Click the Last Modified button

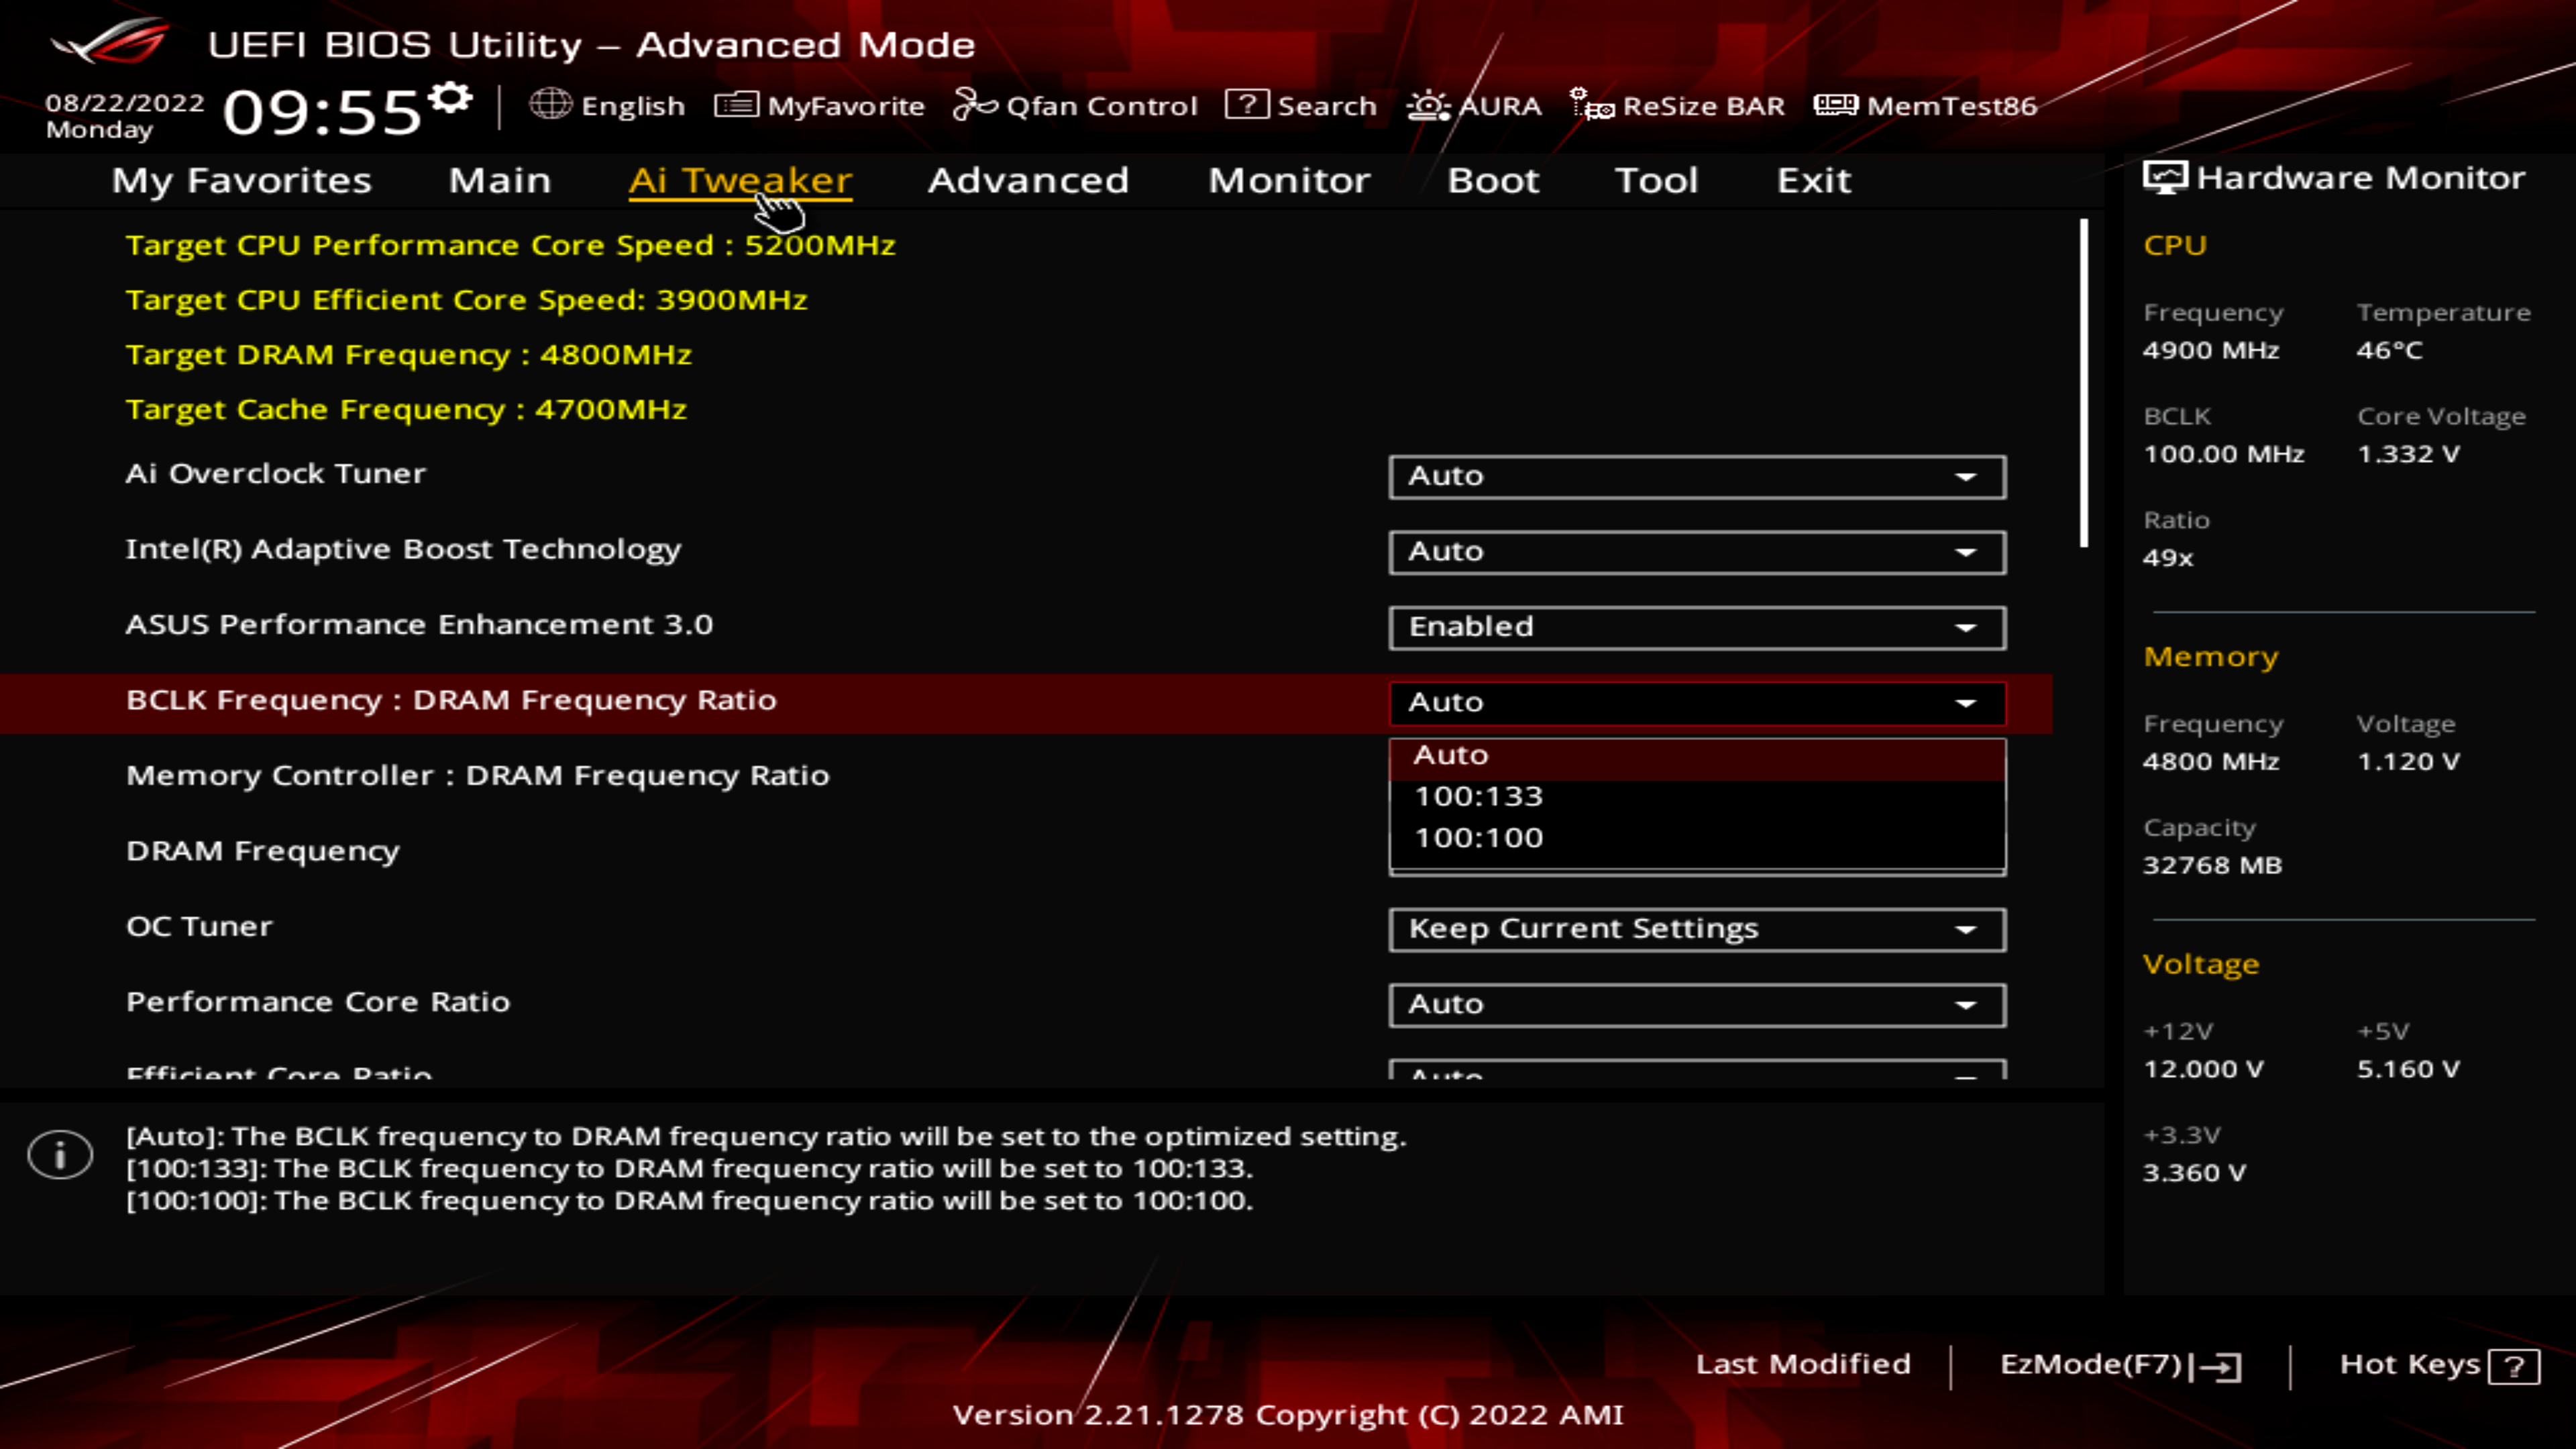point(1803,1364)
